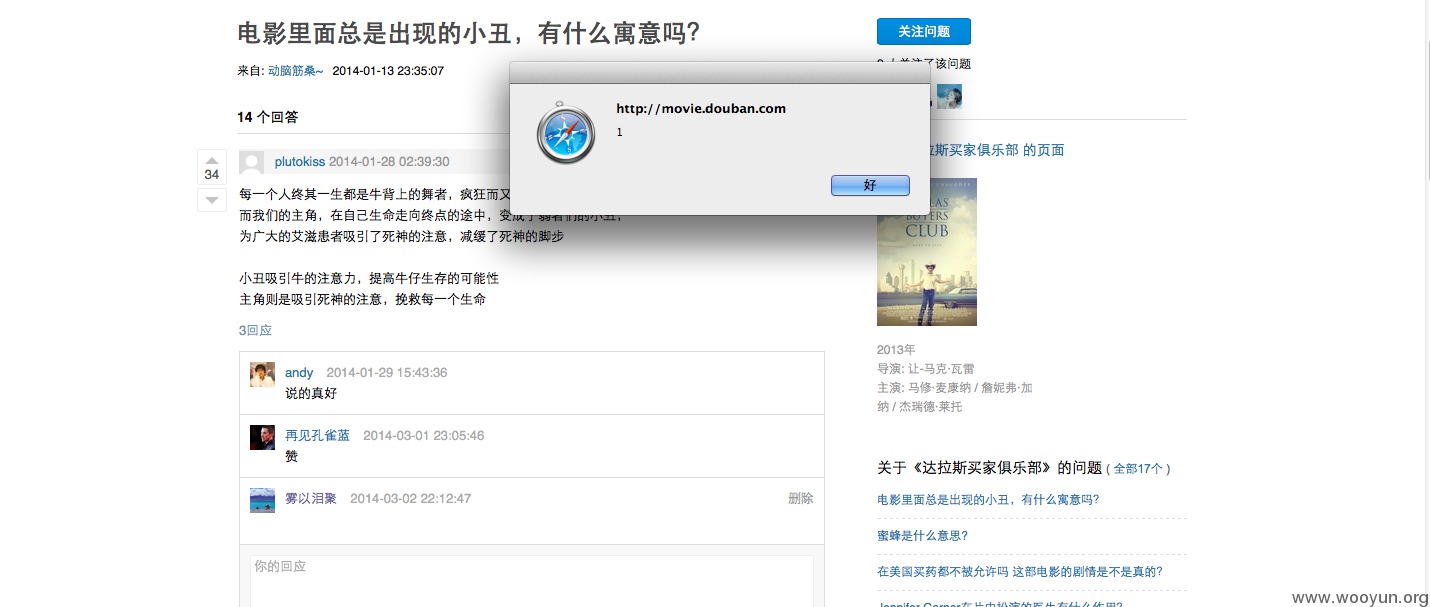Viewport: 1430px width, 607px height.
Task: Downvote plutokiss's answer with the down arrow
Action: click(x=212, y=199)
